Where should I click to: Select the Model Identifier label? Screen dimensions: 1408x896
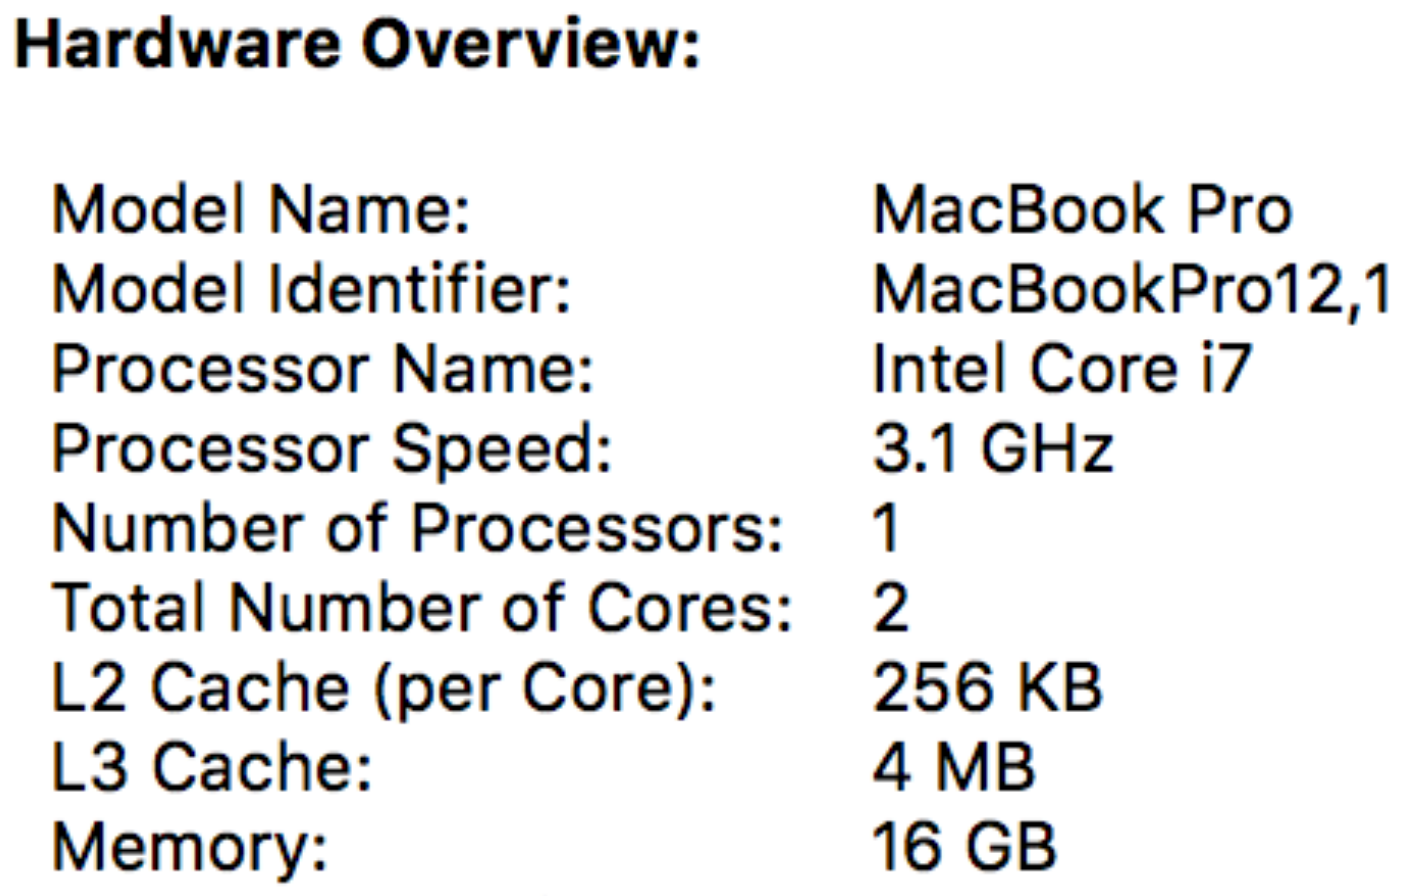(311, 290)
